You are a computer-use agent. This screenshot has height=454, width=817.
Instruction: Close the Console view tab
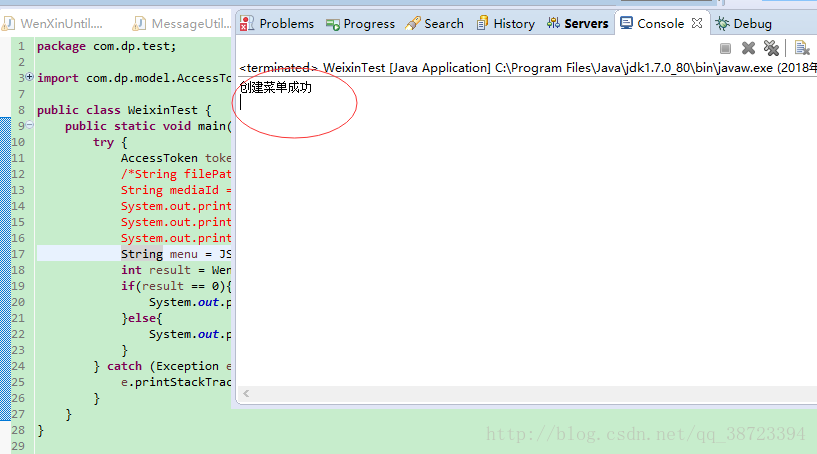(697, 23)
